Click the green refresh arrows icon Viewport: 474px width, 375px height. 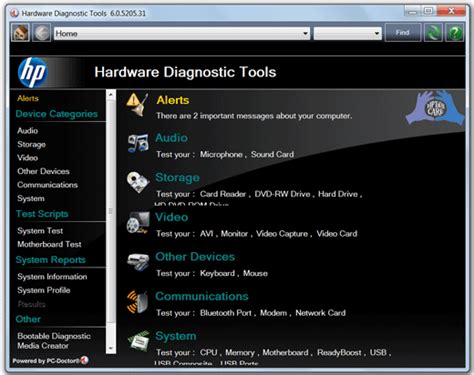433,33
